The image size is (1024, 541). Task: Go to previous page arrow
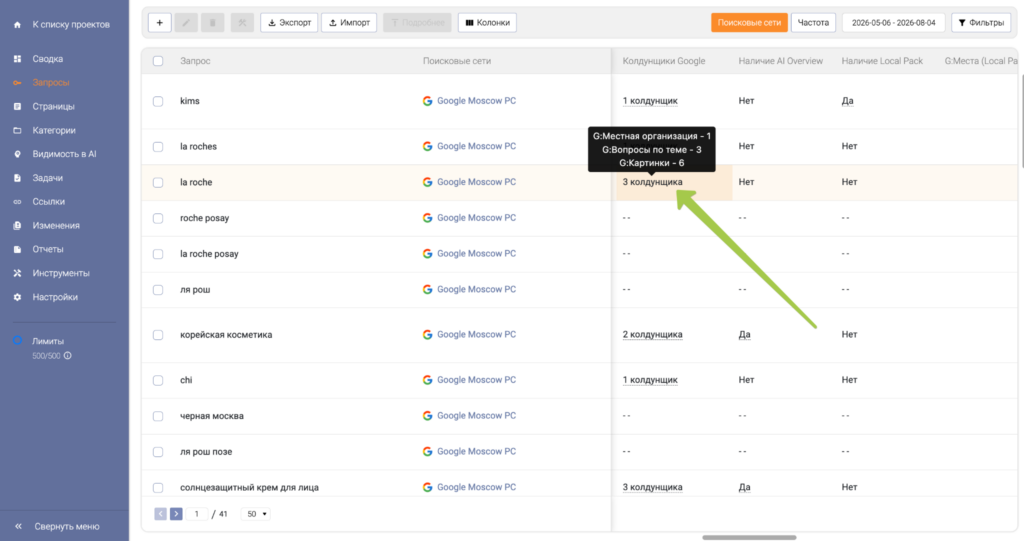tap(161, 514)
